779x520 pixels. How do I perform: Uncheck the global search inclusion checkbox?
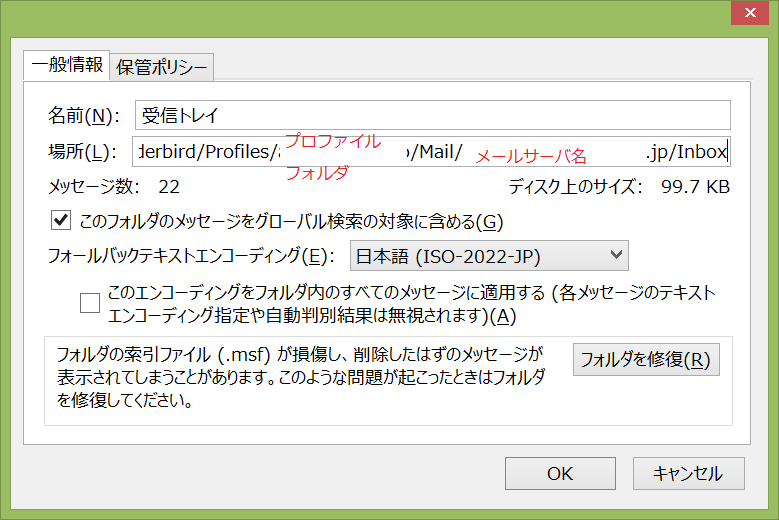click(61, 220)
